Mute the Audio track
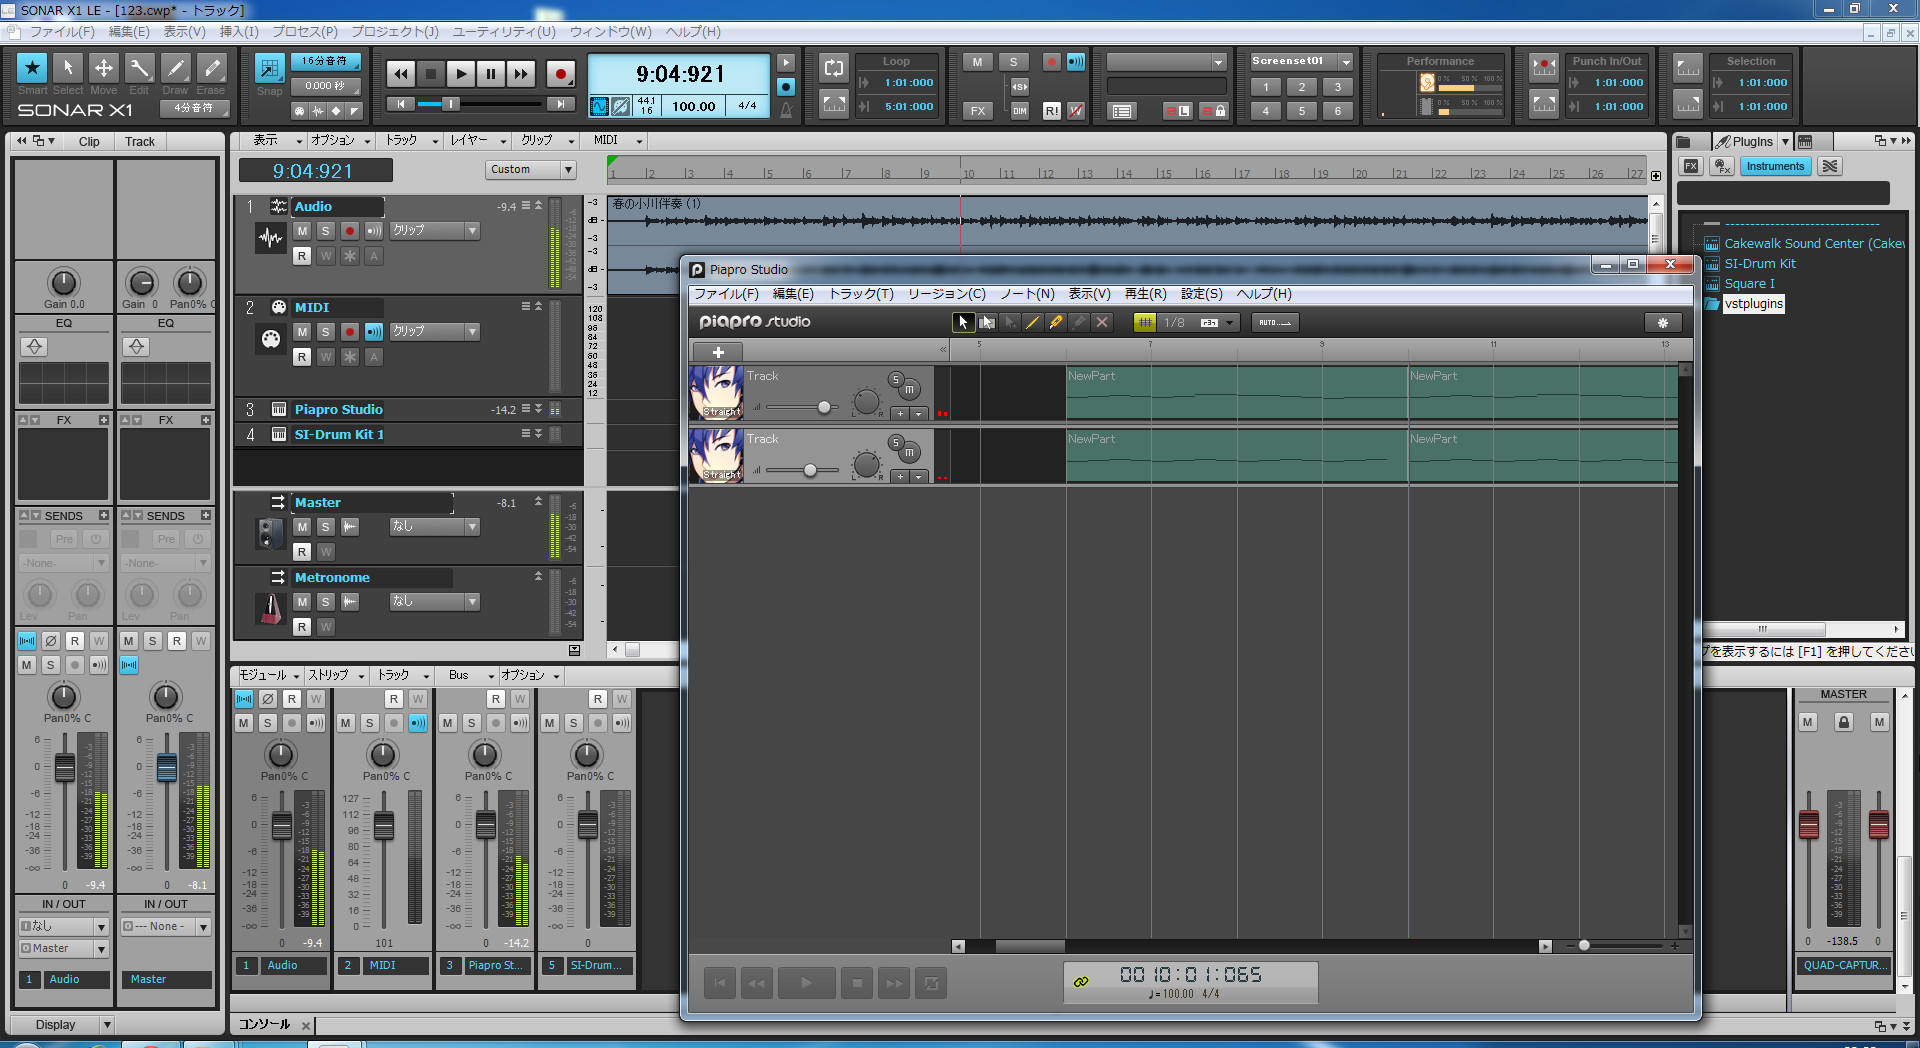This screenshot has width=1920, height=1048. coord(302,231)
